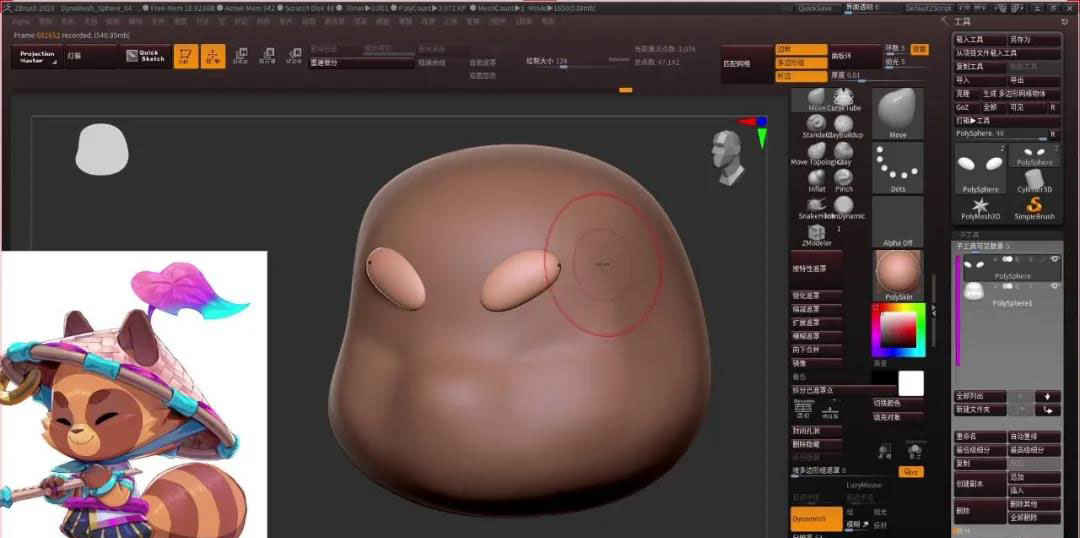Click the reference raccoon image
This screenshot has width=1080, height=538.
click(x=134, y=394)
